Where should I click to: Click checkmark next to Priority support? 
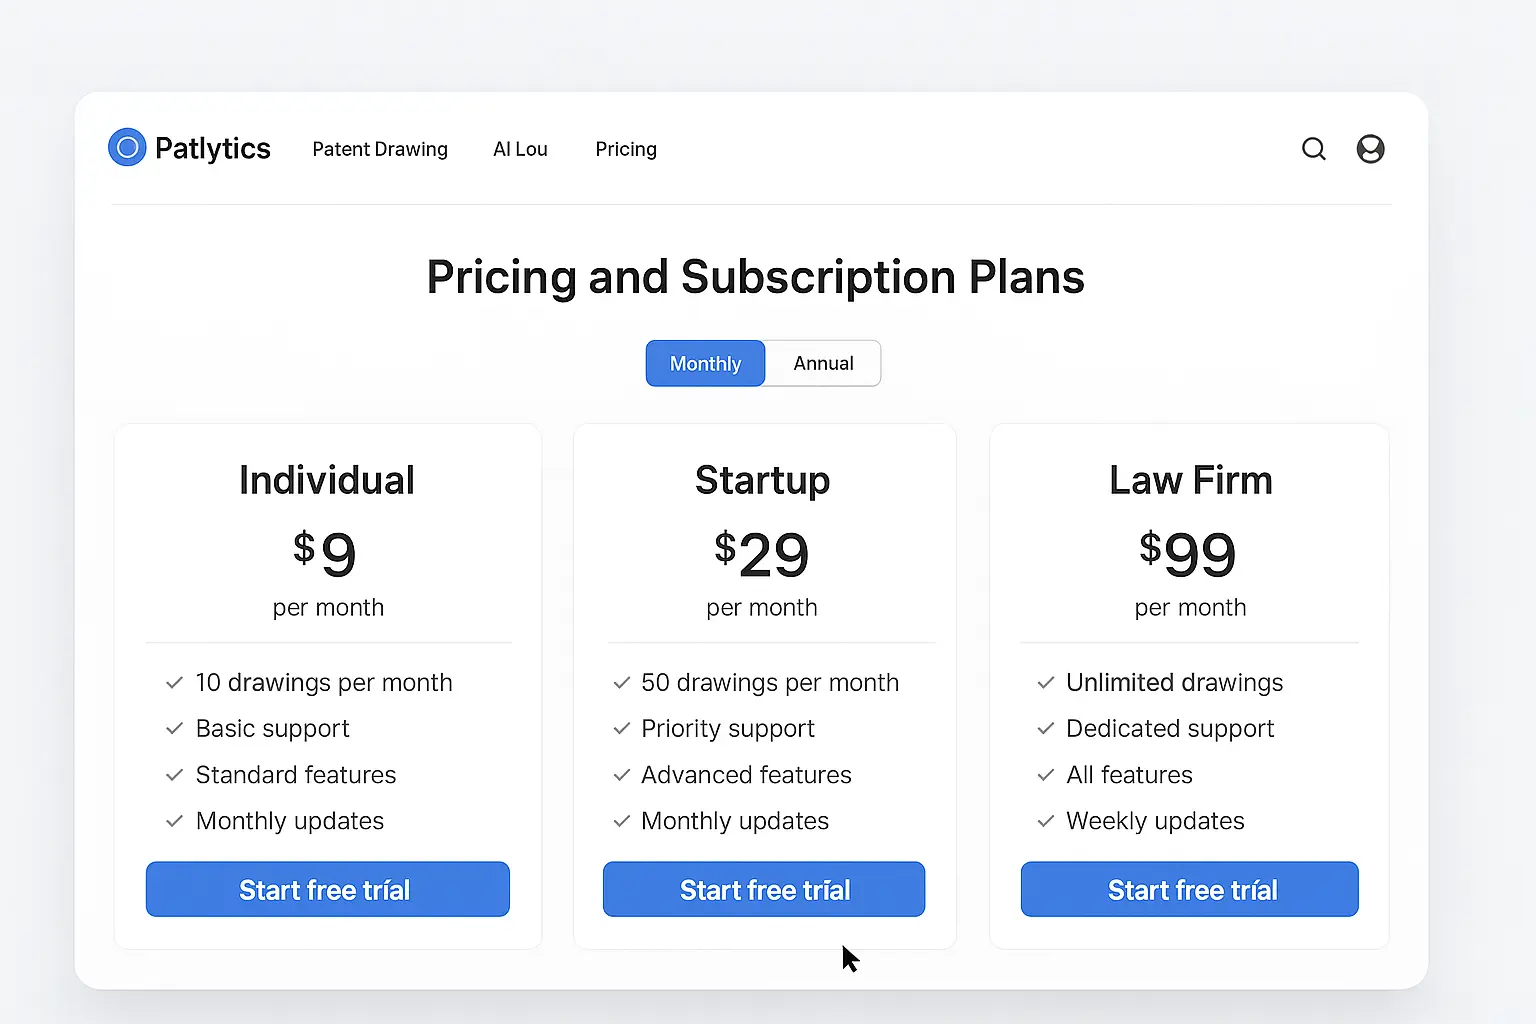point(622,729)
